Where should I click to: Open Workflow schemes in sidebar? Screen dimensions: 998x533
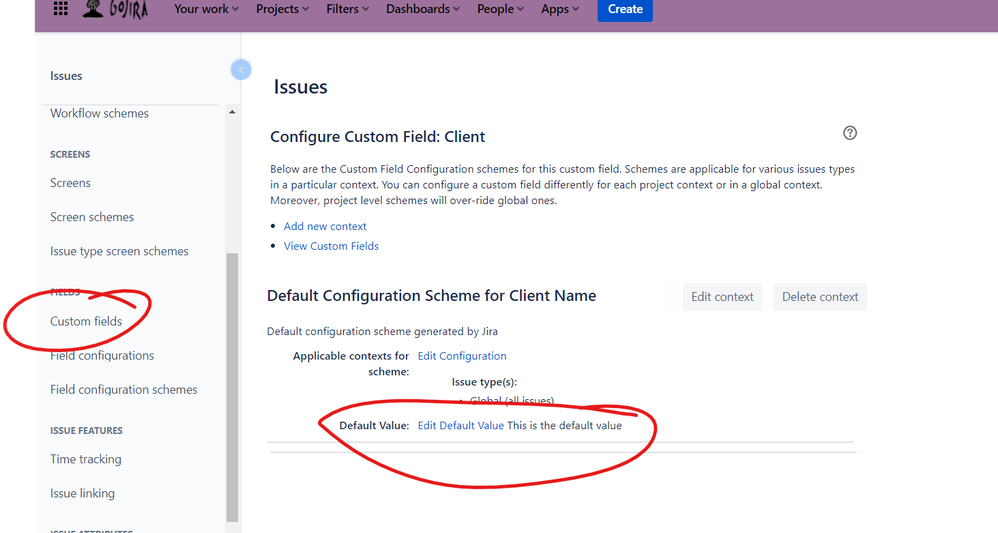click(x=99, y=113)
